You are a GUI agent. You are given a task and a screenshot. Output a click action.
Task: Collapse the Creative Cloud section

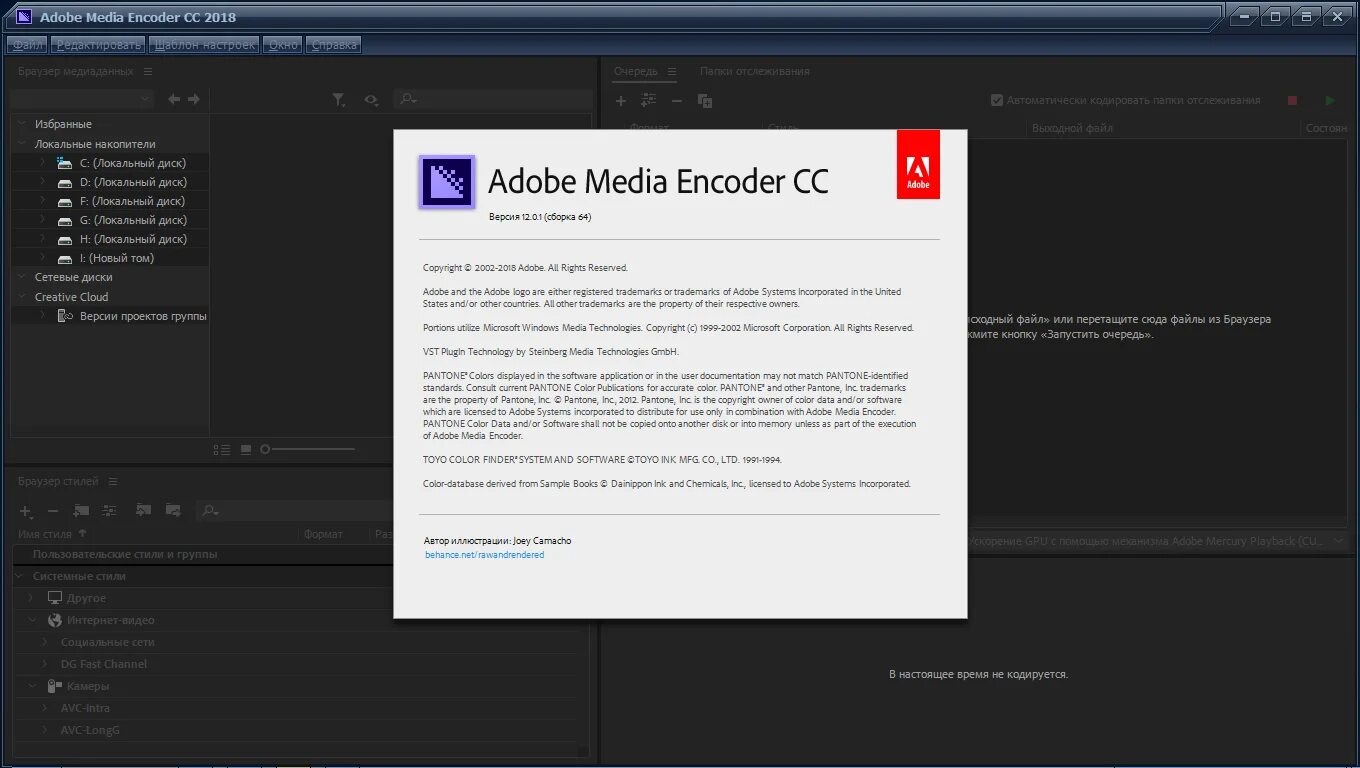tap(22, 297)
